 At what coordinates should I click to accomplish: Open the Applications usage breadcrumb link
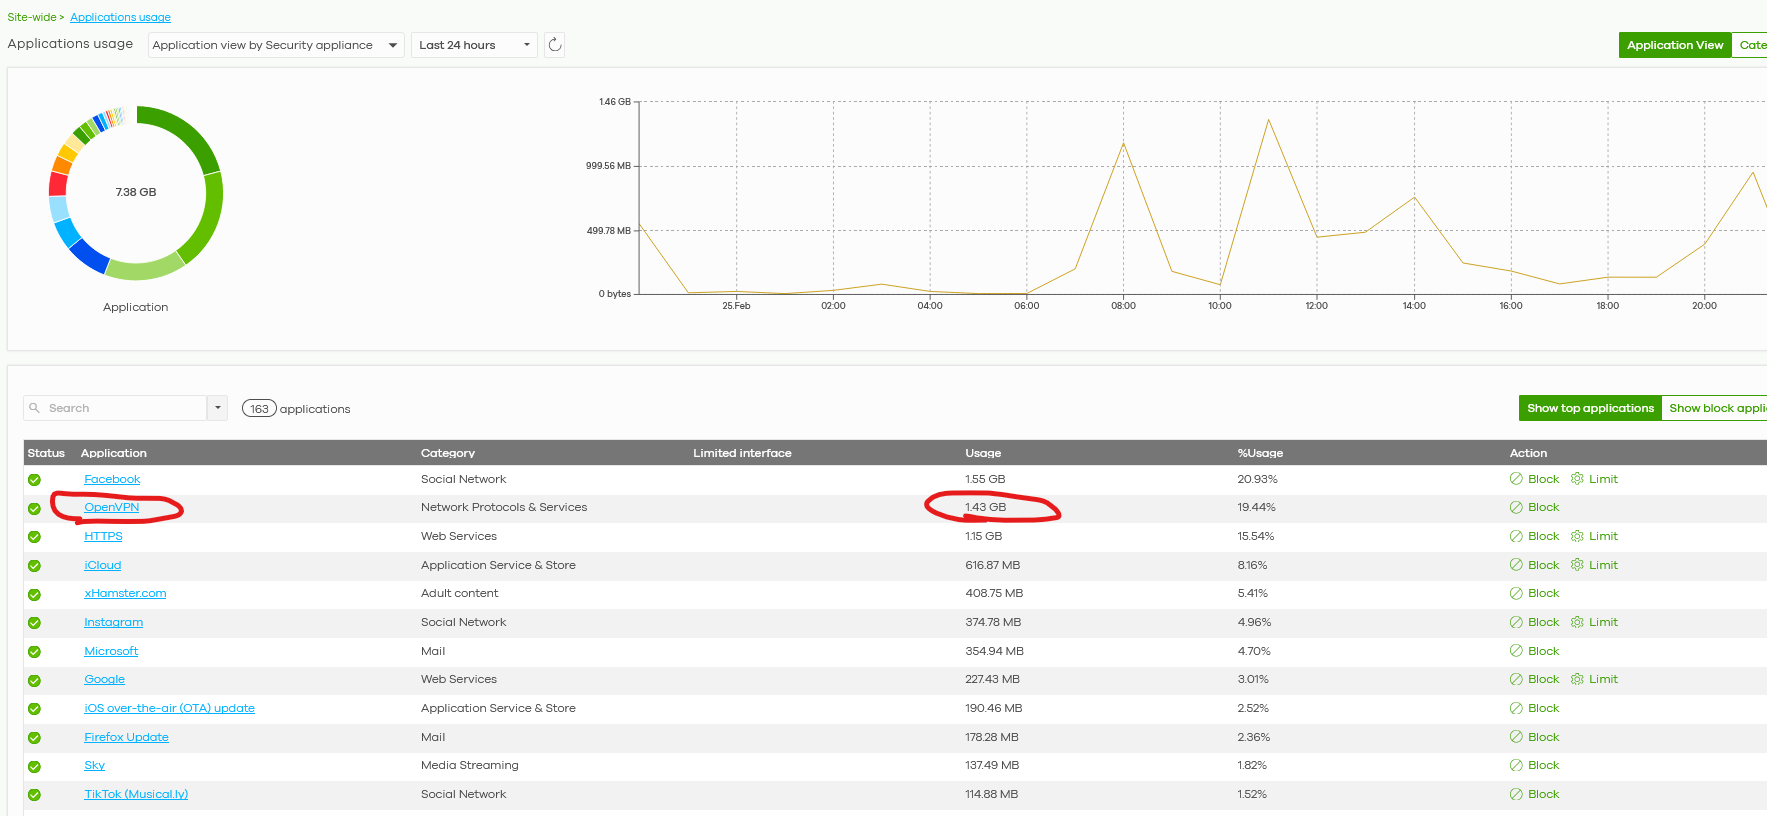tap(120, 17)
